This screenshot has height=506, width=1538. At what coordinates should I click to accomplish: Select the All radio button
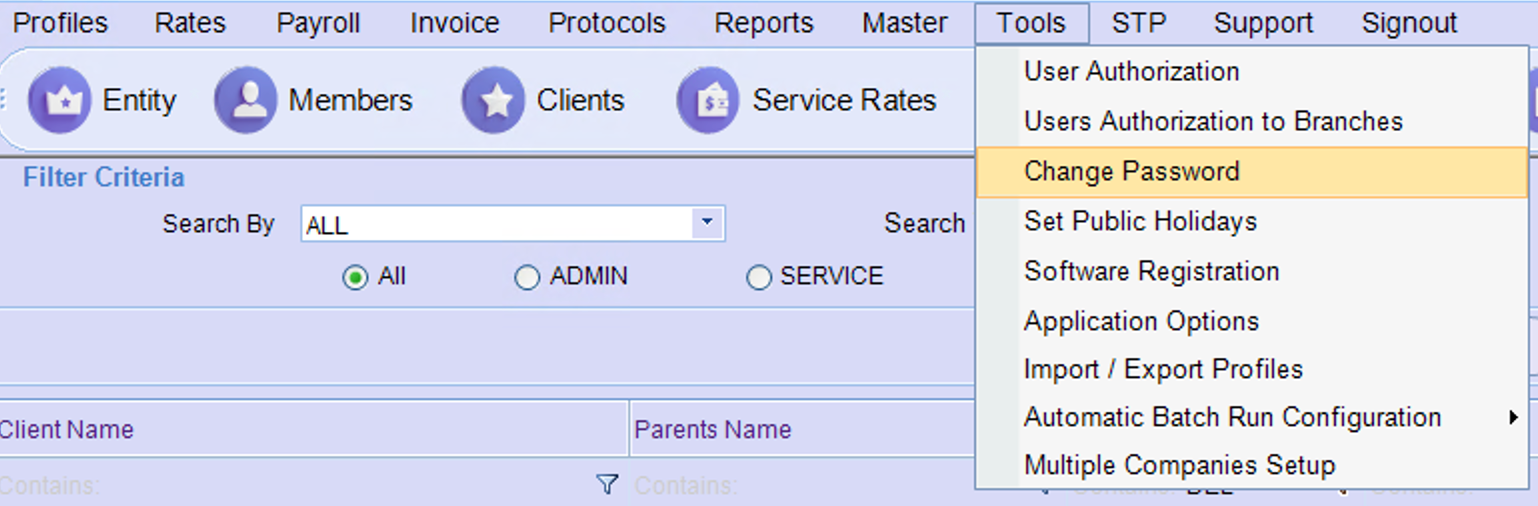(355, 277)
